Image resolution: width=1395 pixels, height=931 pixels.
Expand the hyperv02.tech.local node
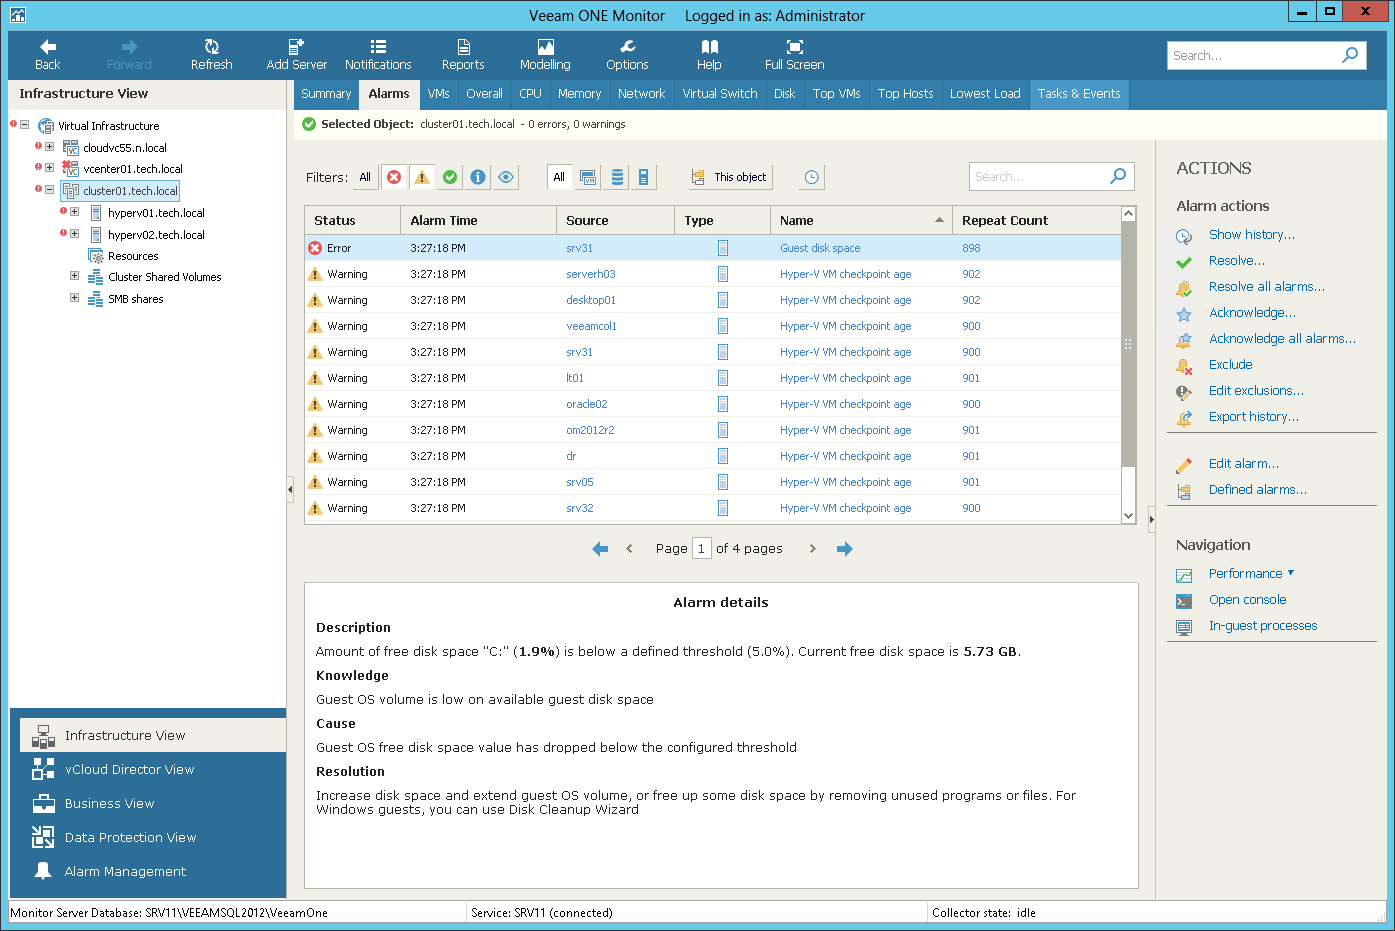click(74, 234)
